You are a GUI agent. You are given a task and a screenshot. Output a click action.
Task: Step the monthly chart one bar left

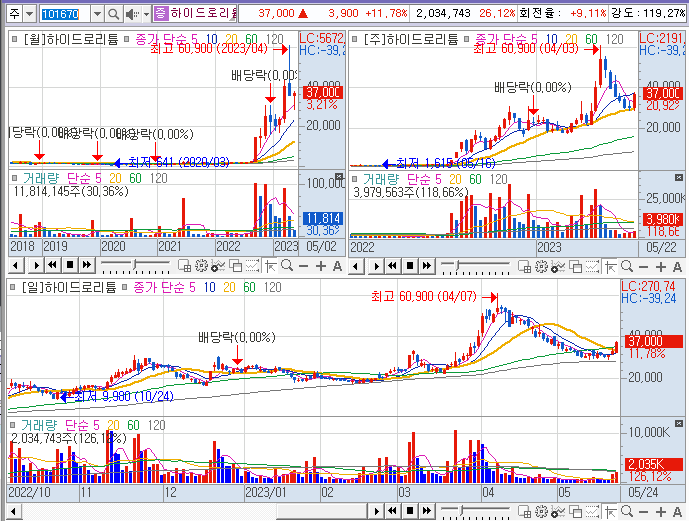tap(16, 265)
